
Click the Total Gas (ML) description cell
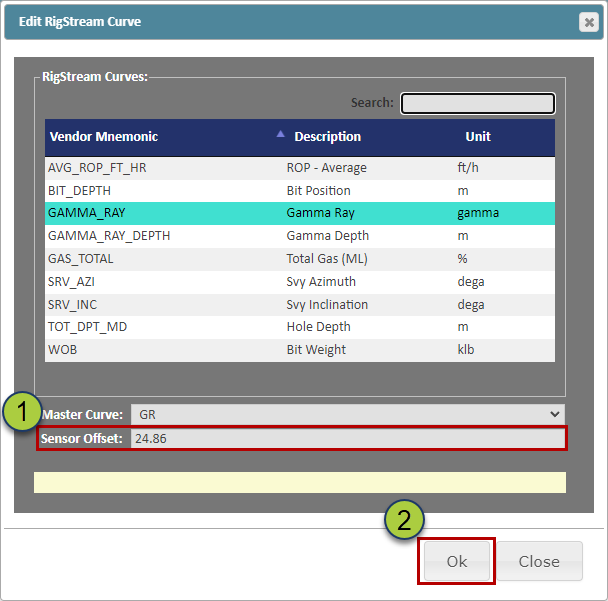[327, 259]
